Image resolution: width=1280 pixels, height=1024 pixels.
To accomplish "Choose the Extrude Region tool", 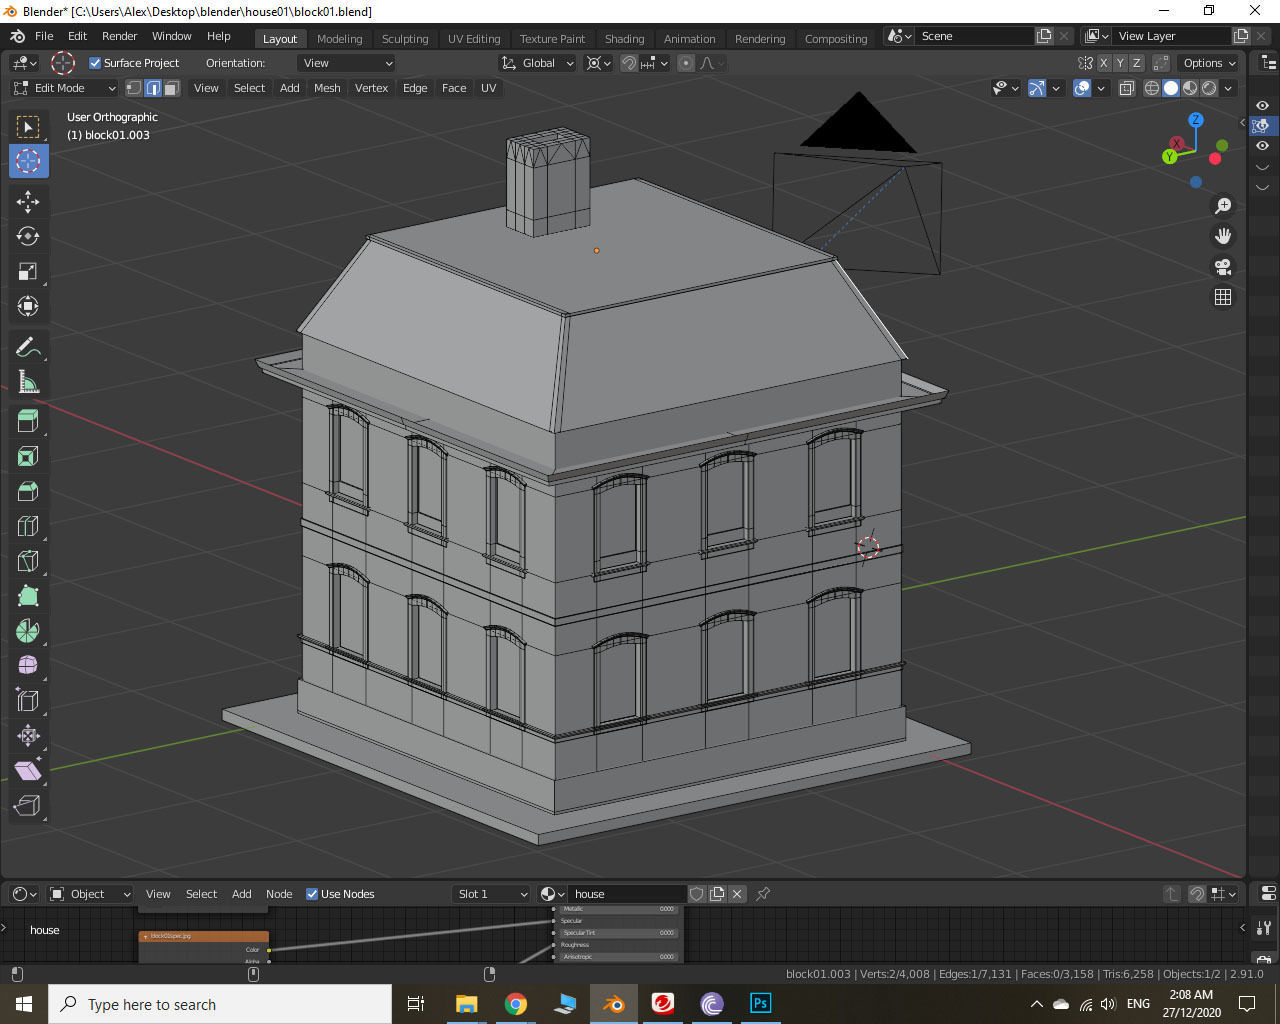I will tap(28, 421).
